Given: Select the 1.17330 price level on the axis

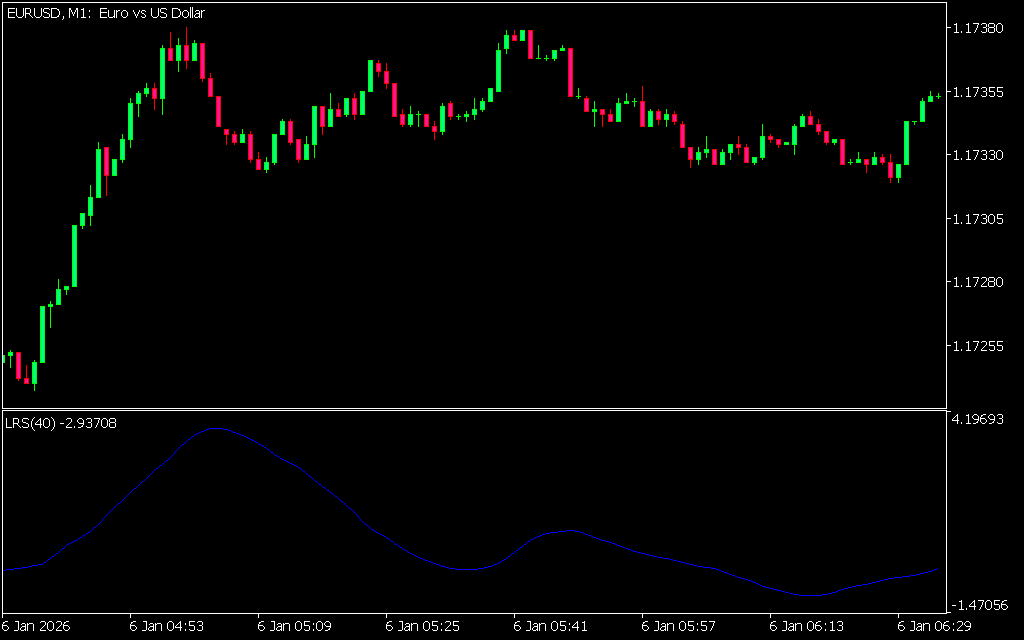Looking at the screenshot, I should pos(981,155).
